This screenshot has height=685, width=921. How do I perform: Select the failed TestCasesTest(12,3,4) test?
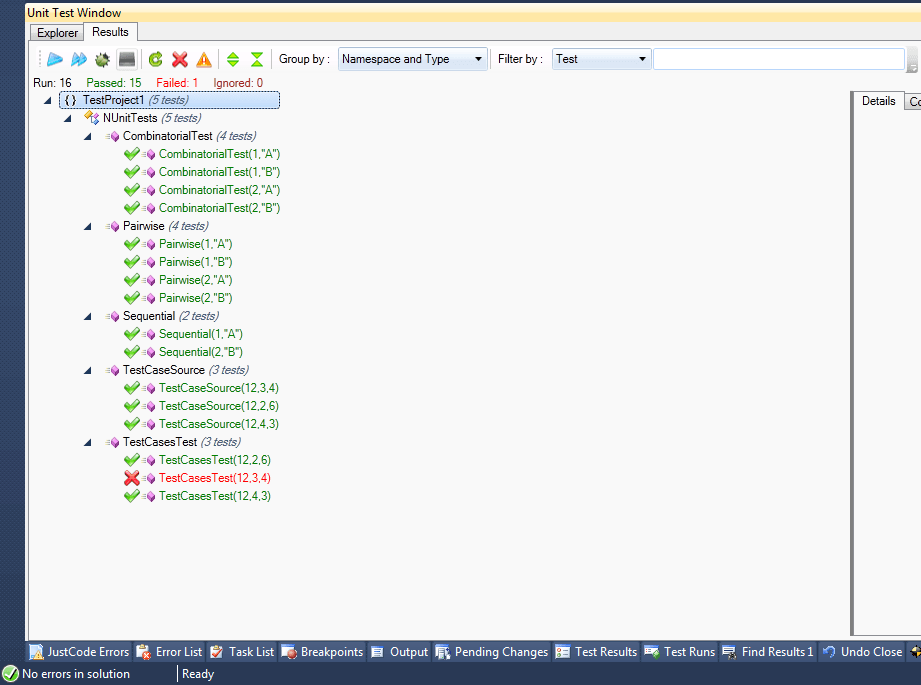tap(214, 478)
